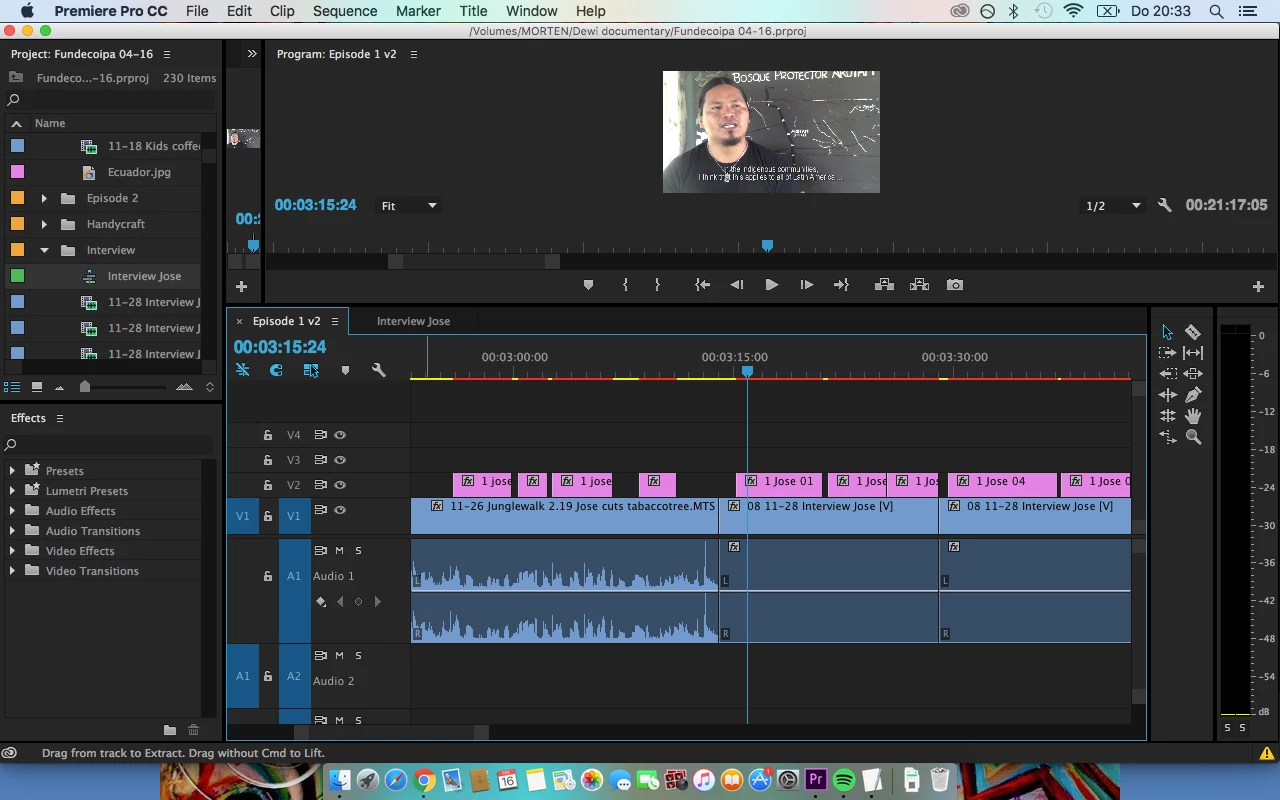This screenshot has height=800, width=1280.
Task: Select the Selection tool arrow
Action: click(x=1167, y=332)
